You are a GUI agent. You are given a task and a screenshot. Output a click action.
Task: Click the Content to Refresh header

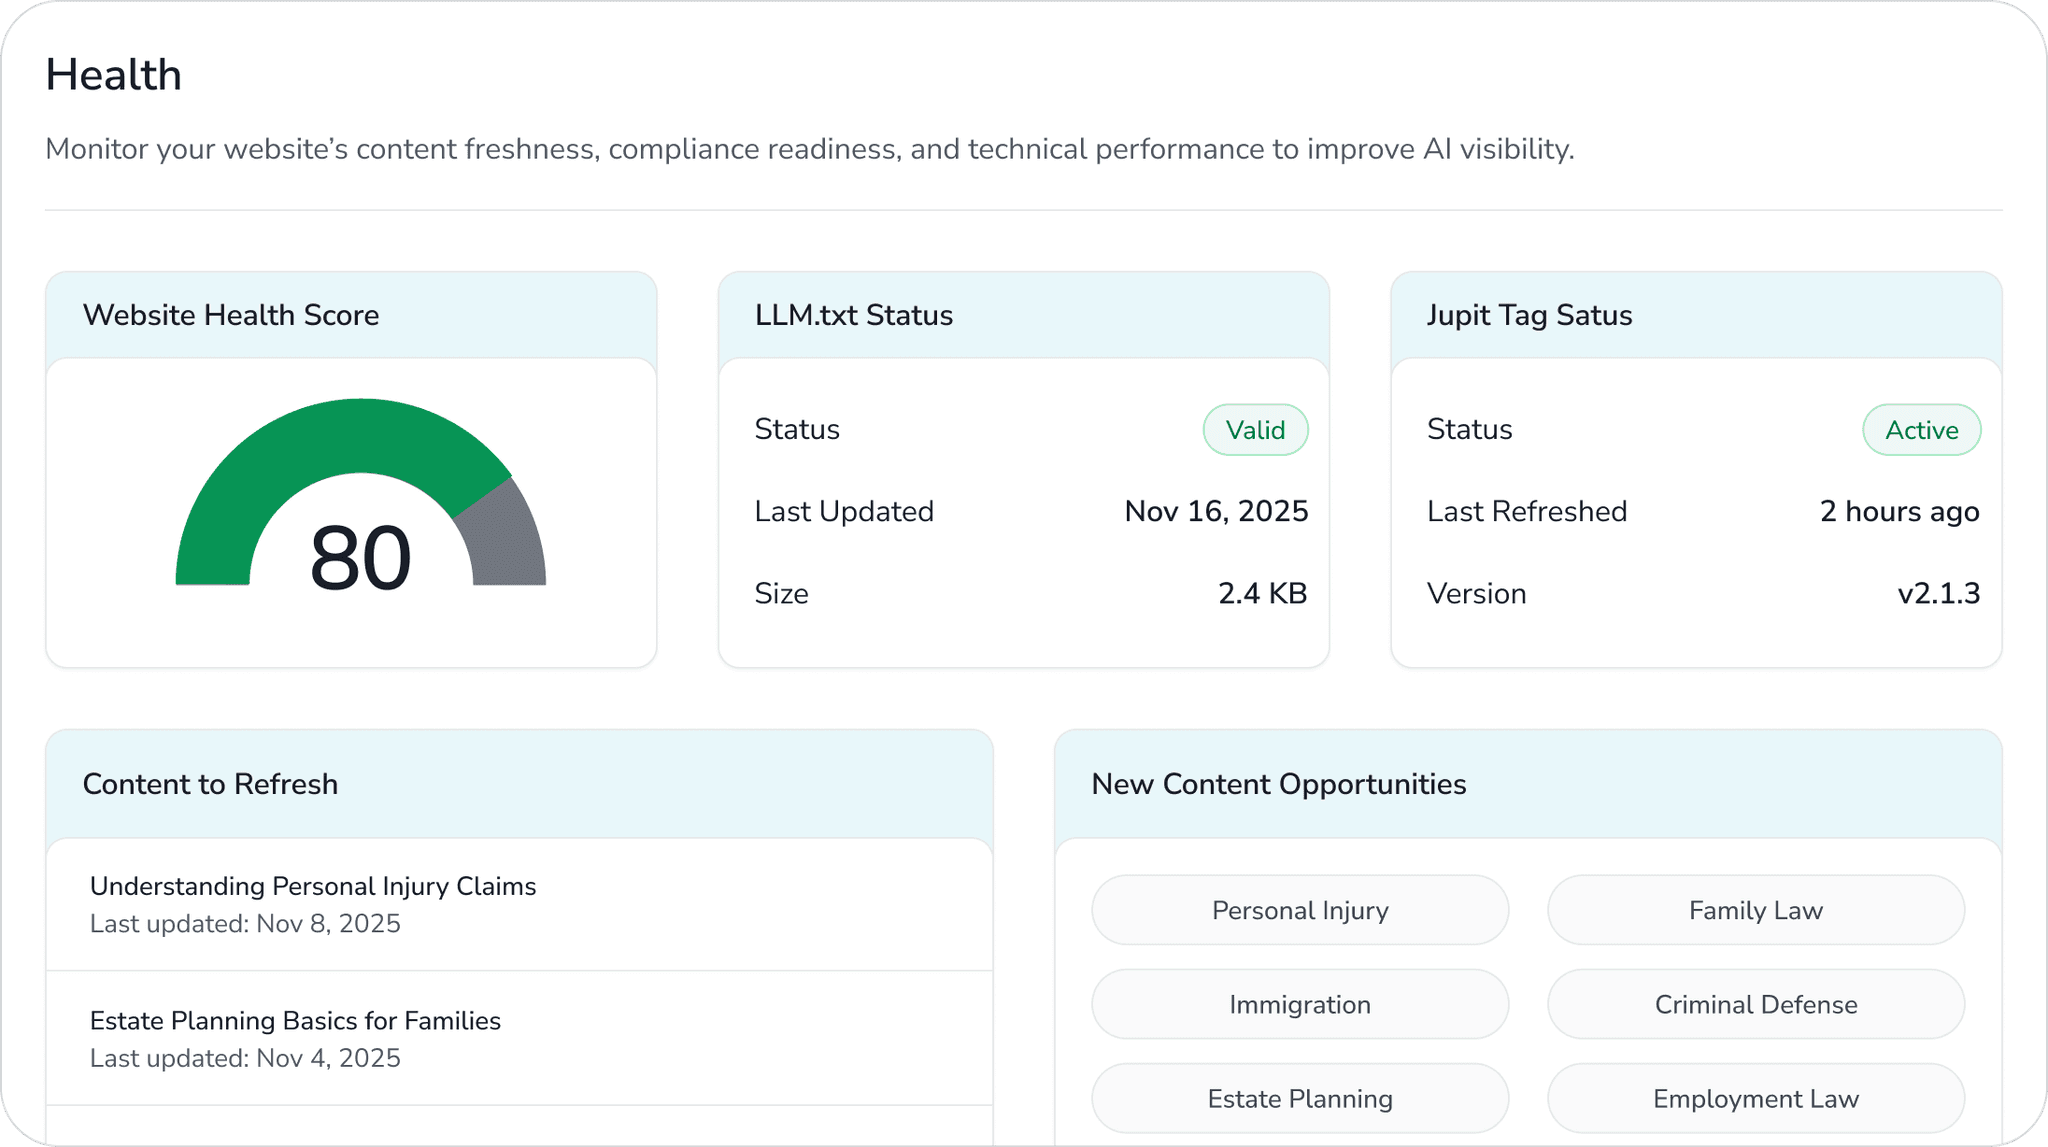pyautogui.click(x=210, y=784)
